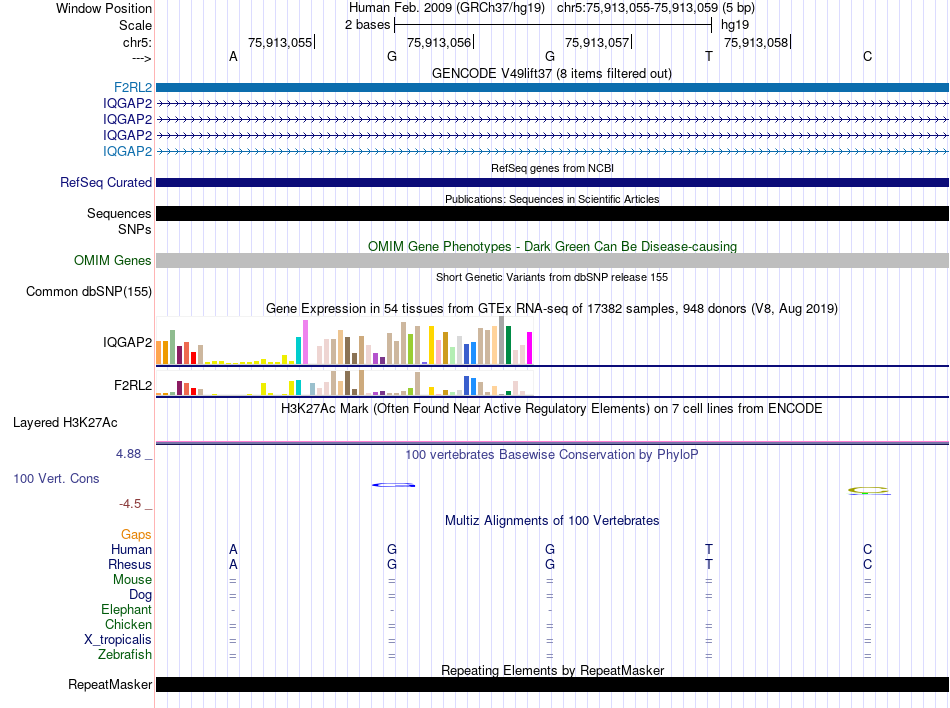Click position label 75,913,056
Screen dimensions: 950x708
click(x=439, y=43)
